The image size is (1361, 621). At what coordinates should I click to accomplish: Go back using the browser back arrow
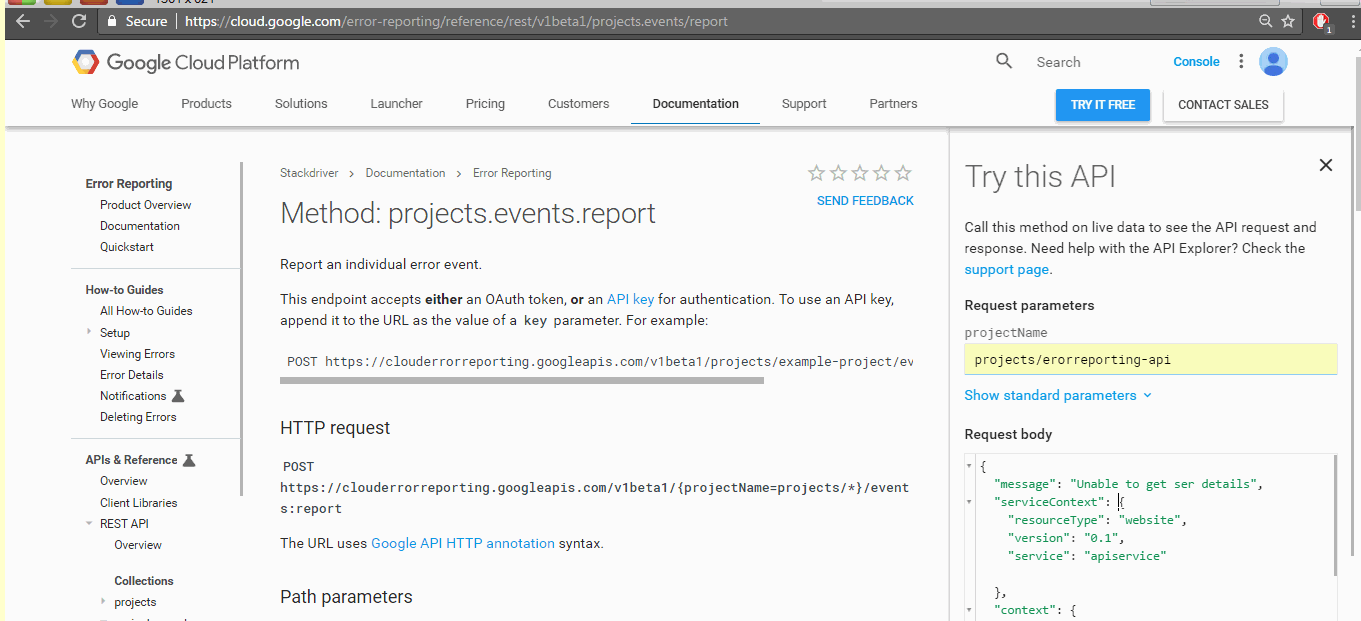22,21
